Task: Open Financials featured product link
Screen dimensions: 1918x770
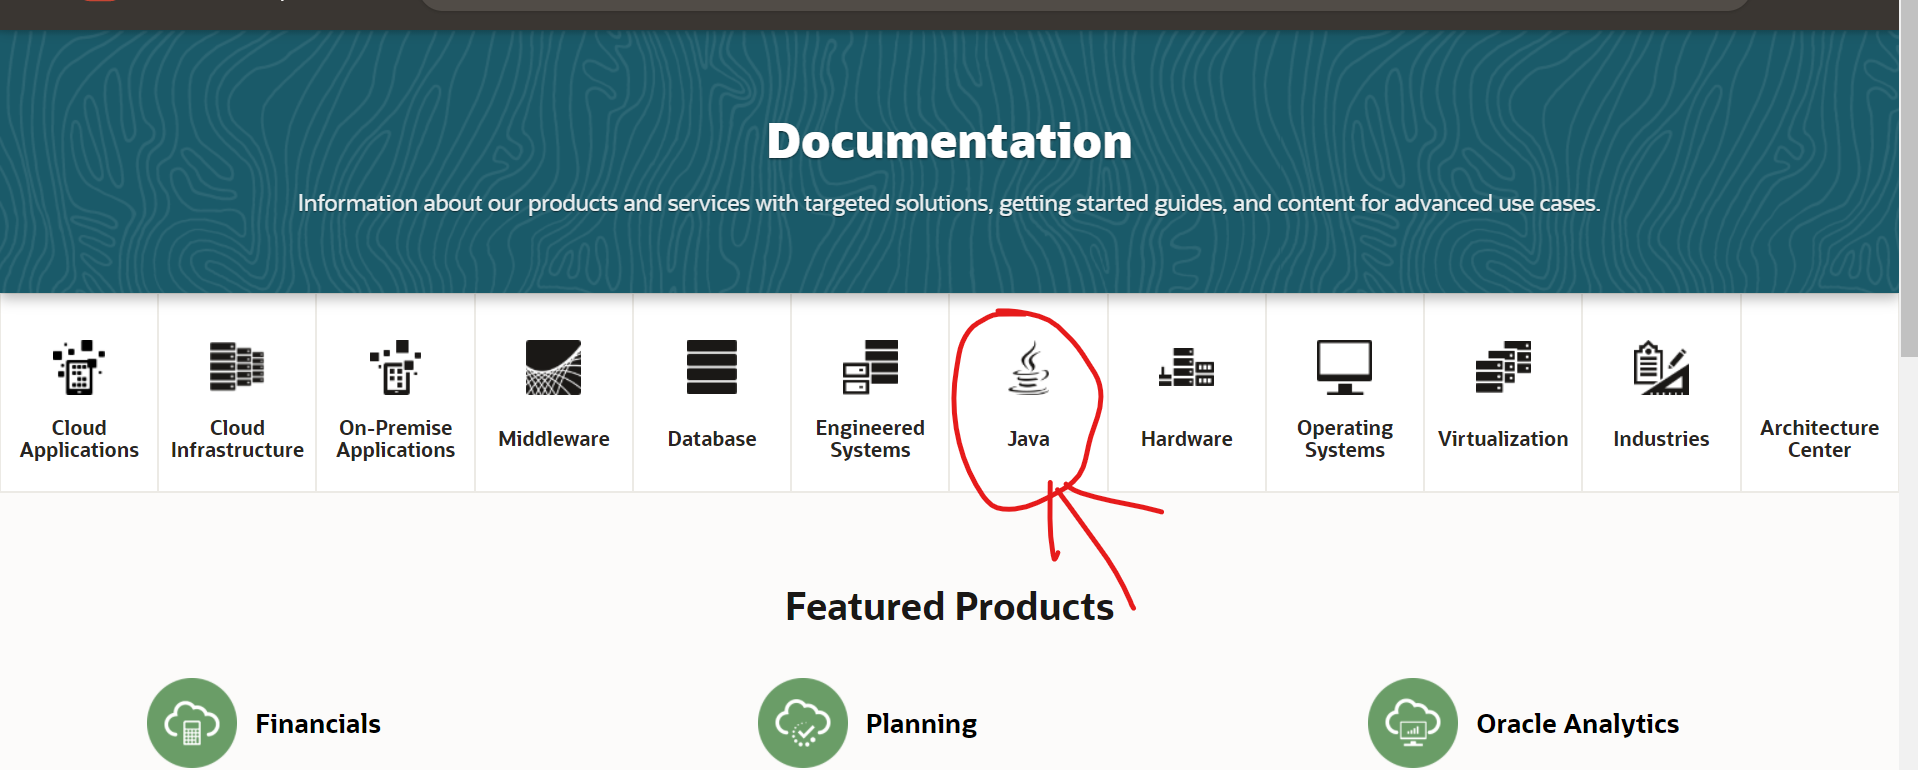Action: coord(318,724)
